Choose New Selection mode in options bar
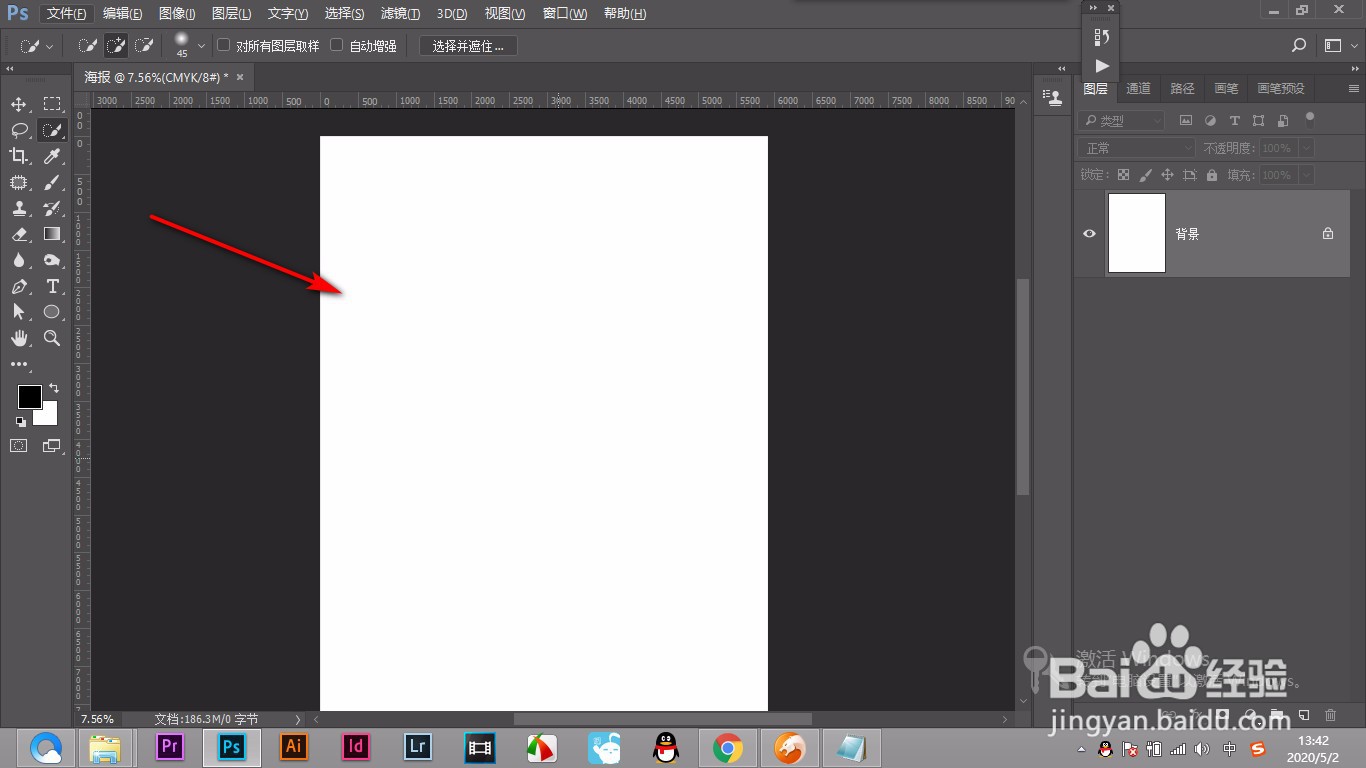Screen dimensions: 1366x768 click(x=88, y=46)
